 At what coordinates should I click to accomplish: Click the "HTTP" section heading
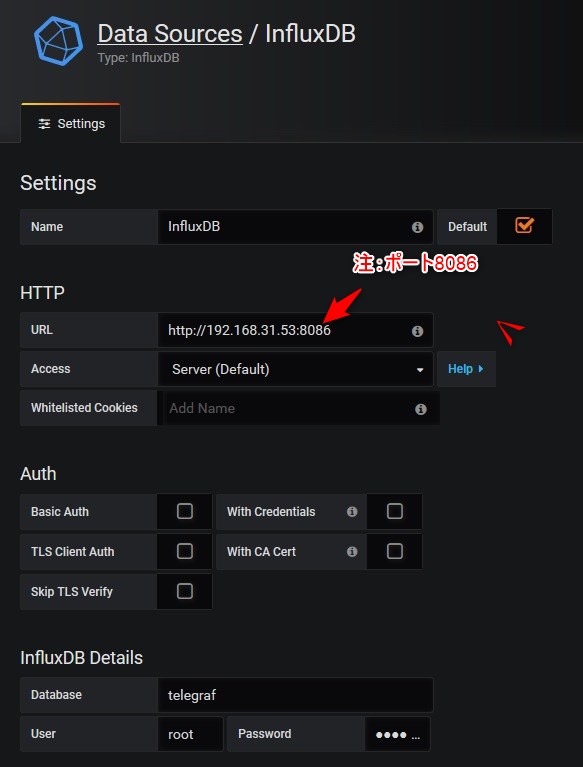43,293
